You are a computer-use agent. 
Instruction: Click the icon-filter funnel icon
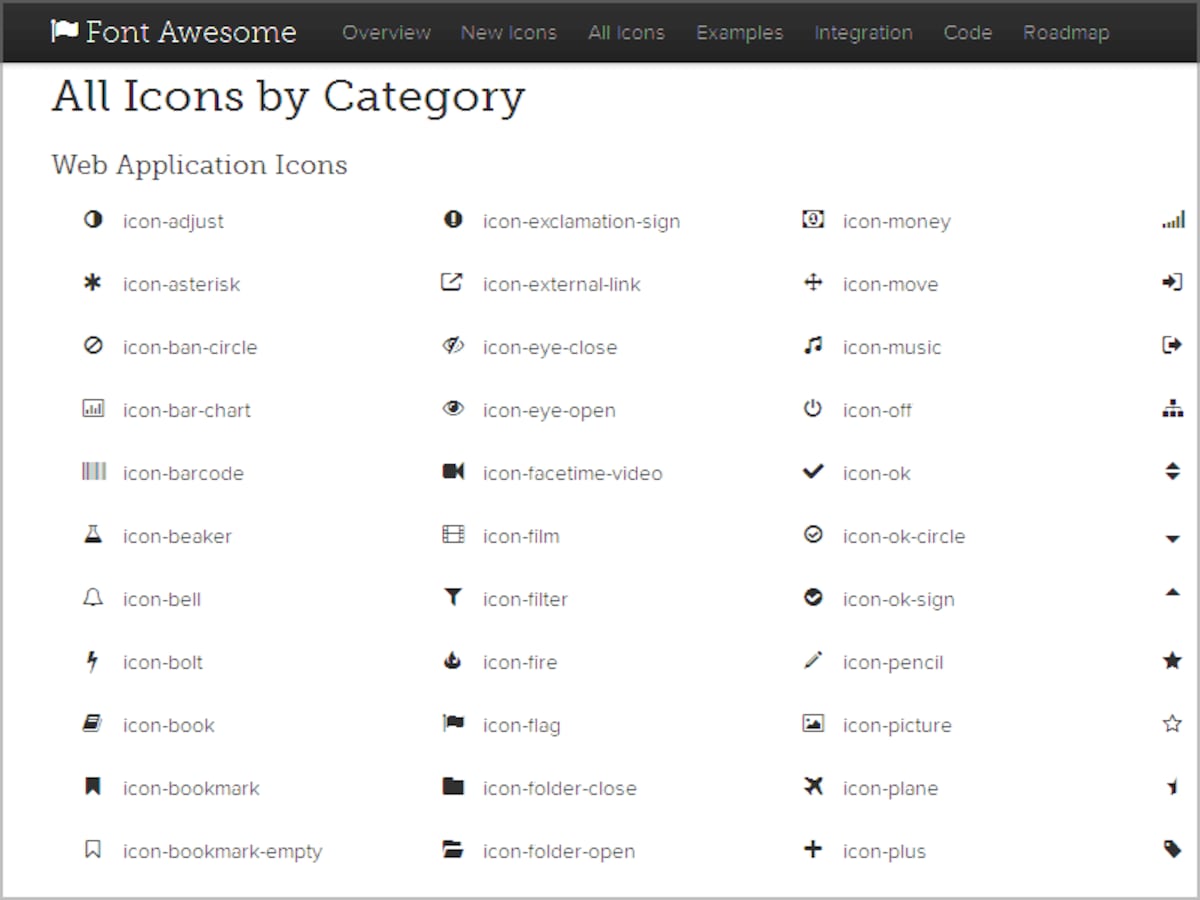tap(453, 598)
